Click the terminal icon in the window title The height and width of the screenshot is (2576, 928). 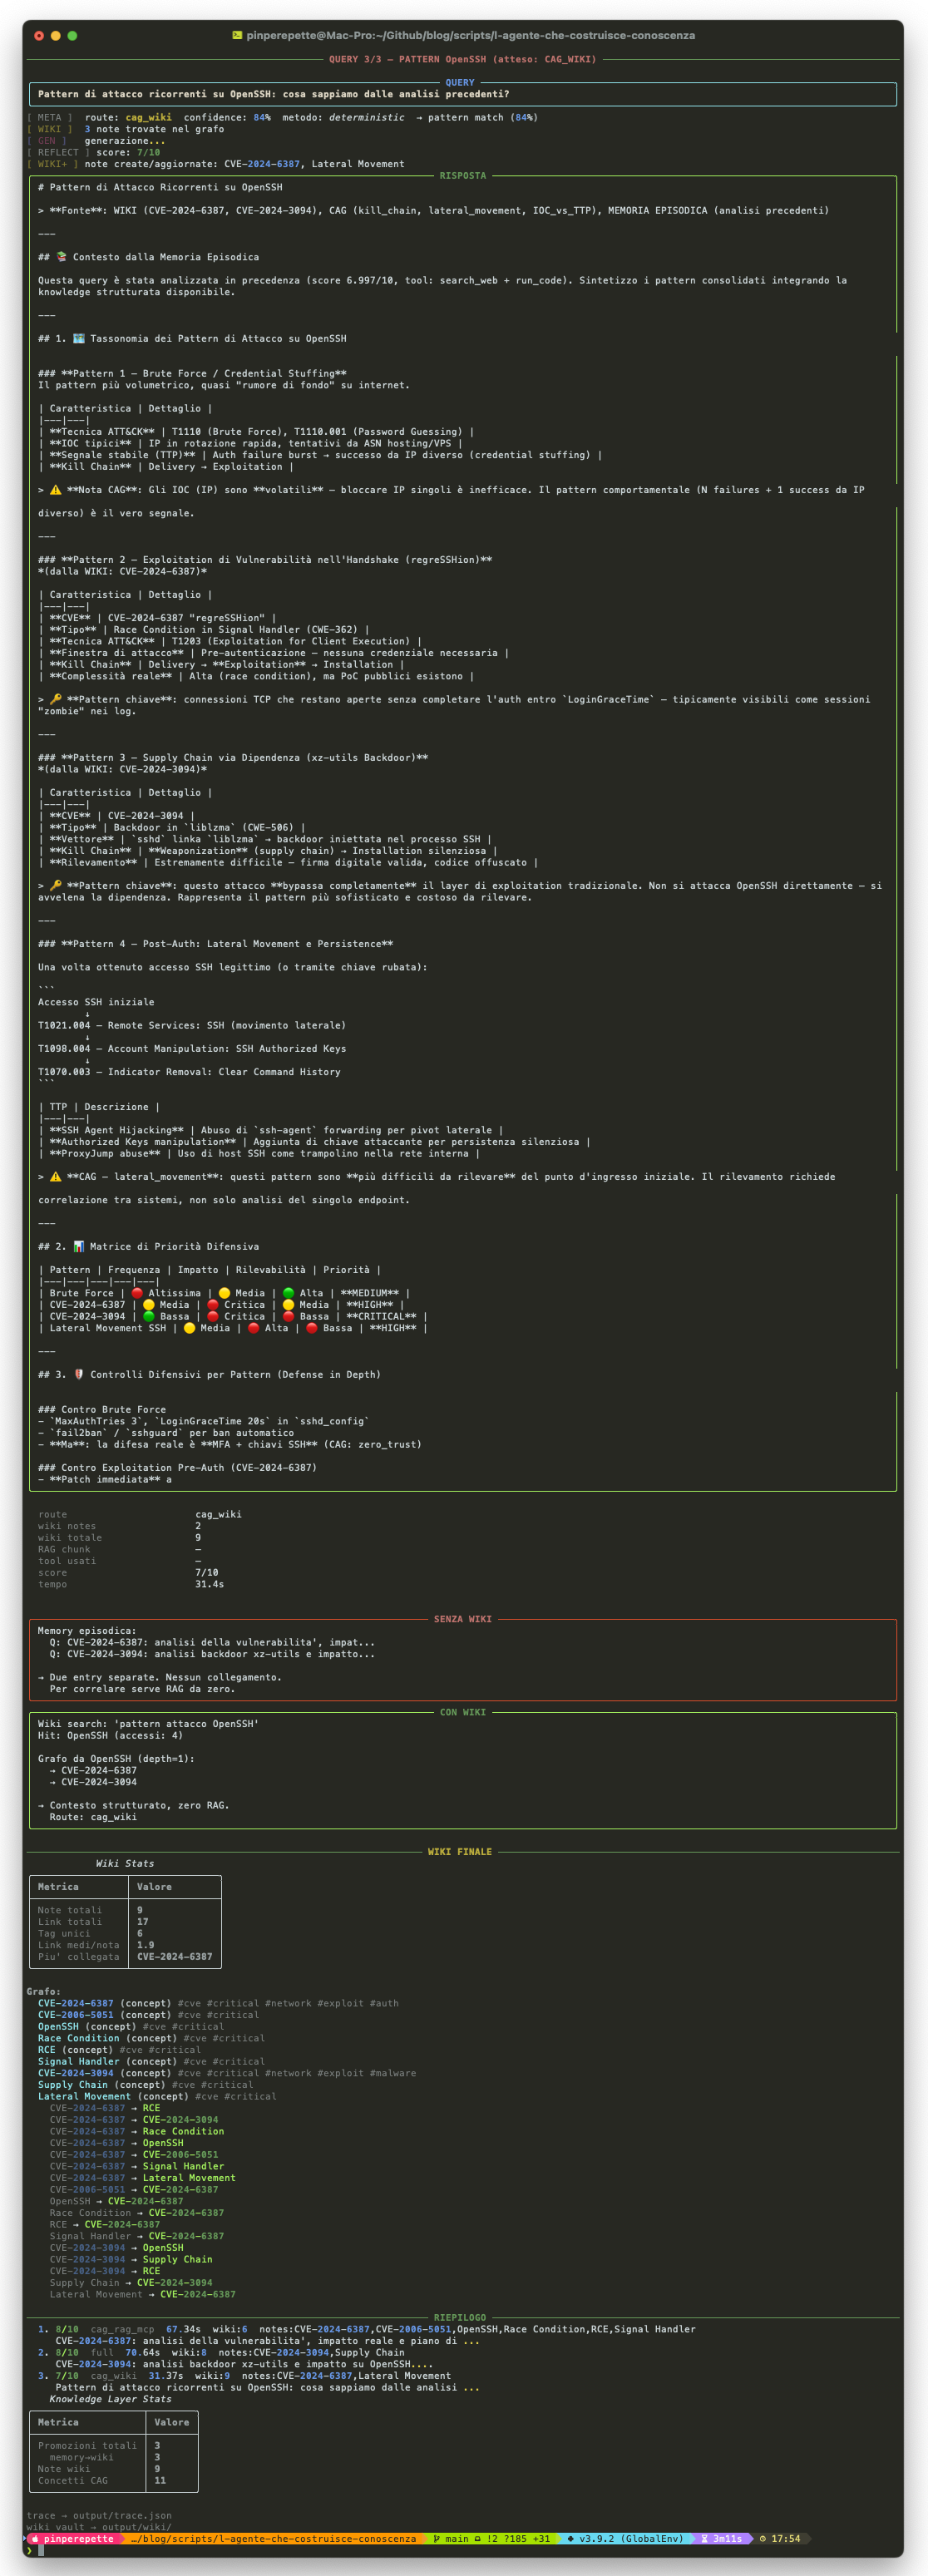pyautogui.click(x=237, y=35)
